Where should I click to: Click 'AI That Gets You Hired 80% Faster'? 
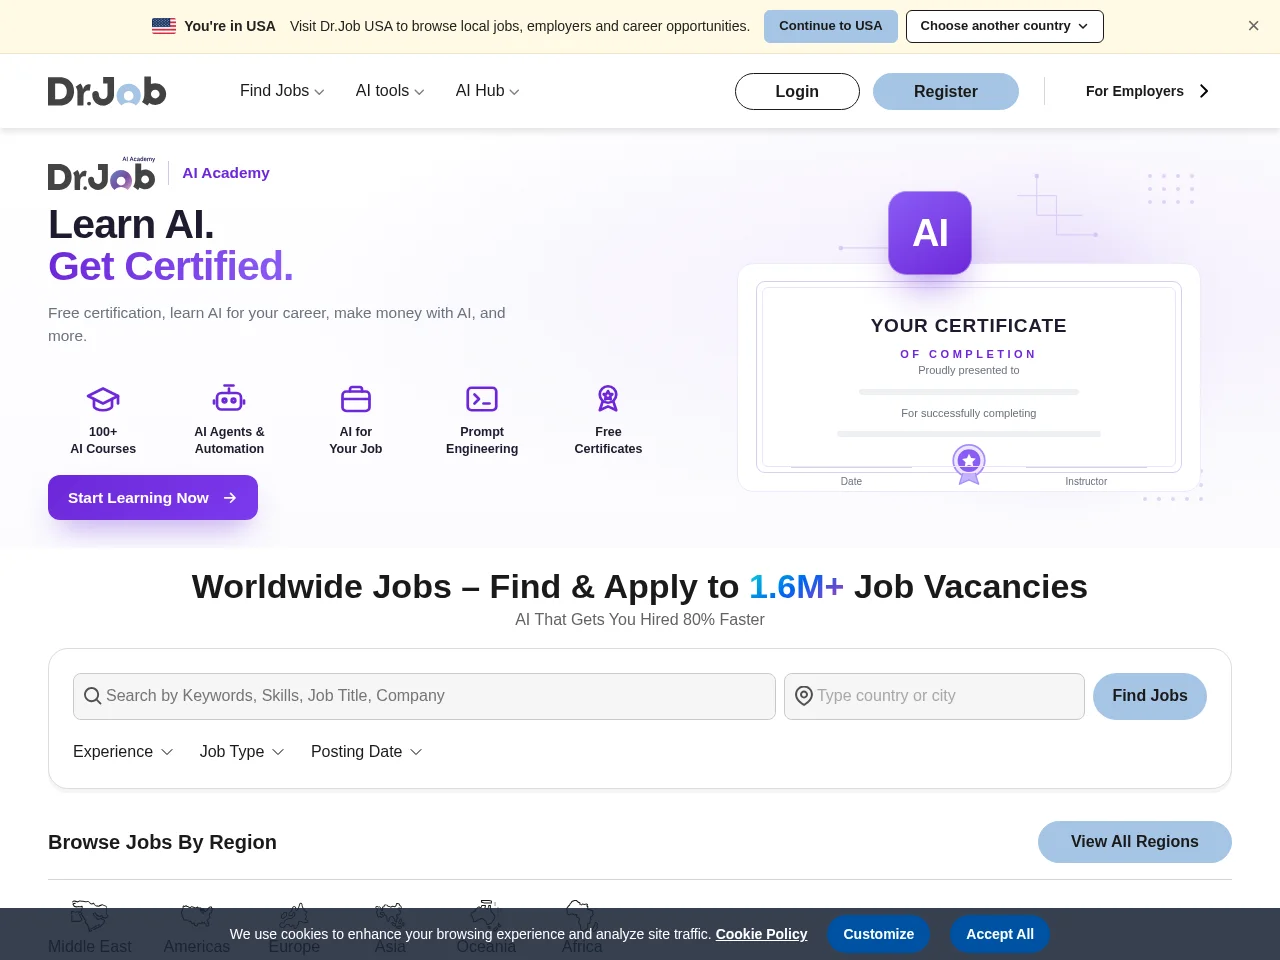click(640, 620)
